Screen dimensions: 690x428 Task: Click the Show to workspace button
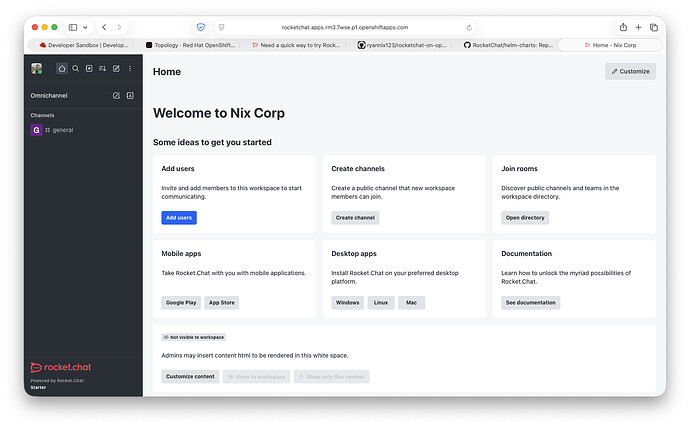(x=256, y=377)
